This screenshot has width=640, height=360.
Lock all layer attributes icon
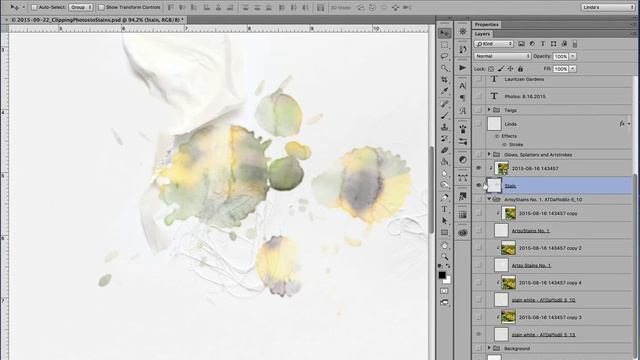[520, 69]
